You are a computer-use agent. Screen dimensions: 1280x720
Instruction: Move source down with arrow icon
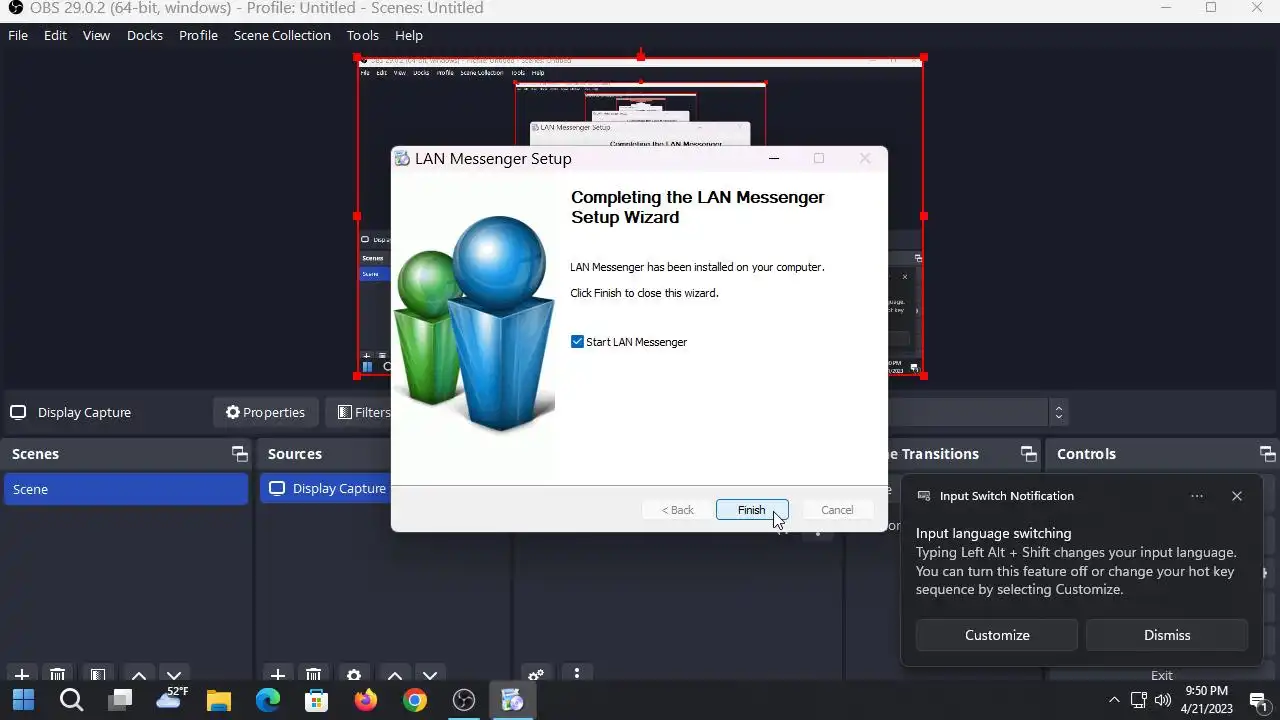click(430, 675)
